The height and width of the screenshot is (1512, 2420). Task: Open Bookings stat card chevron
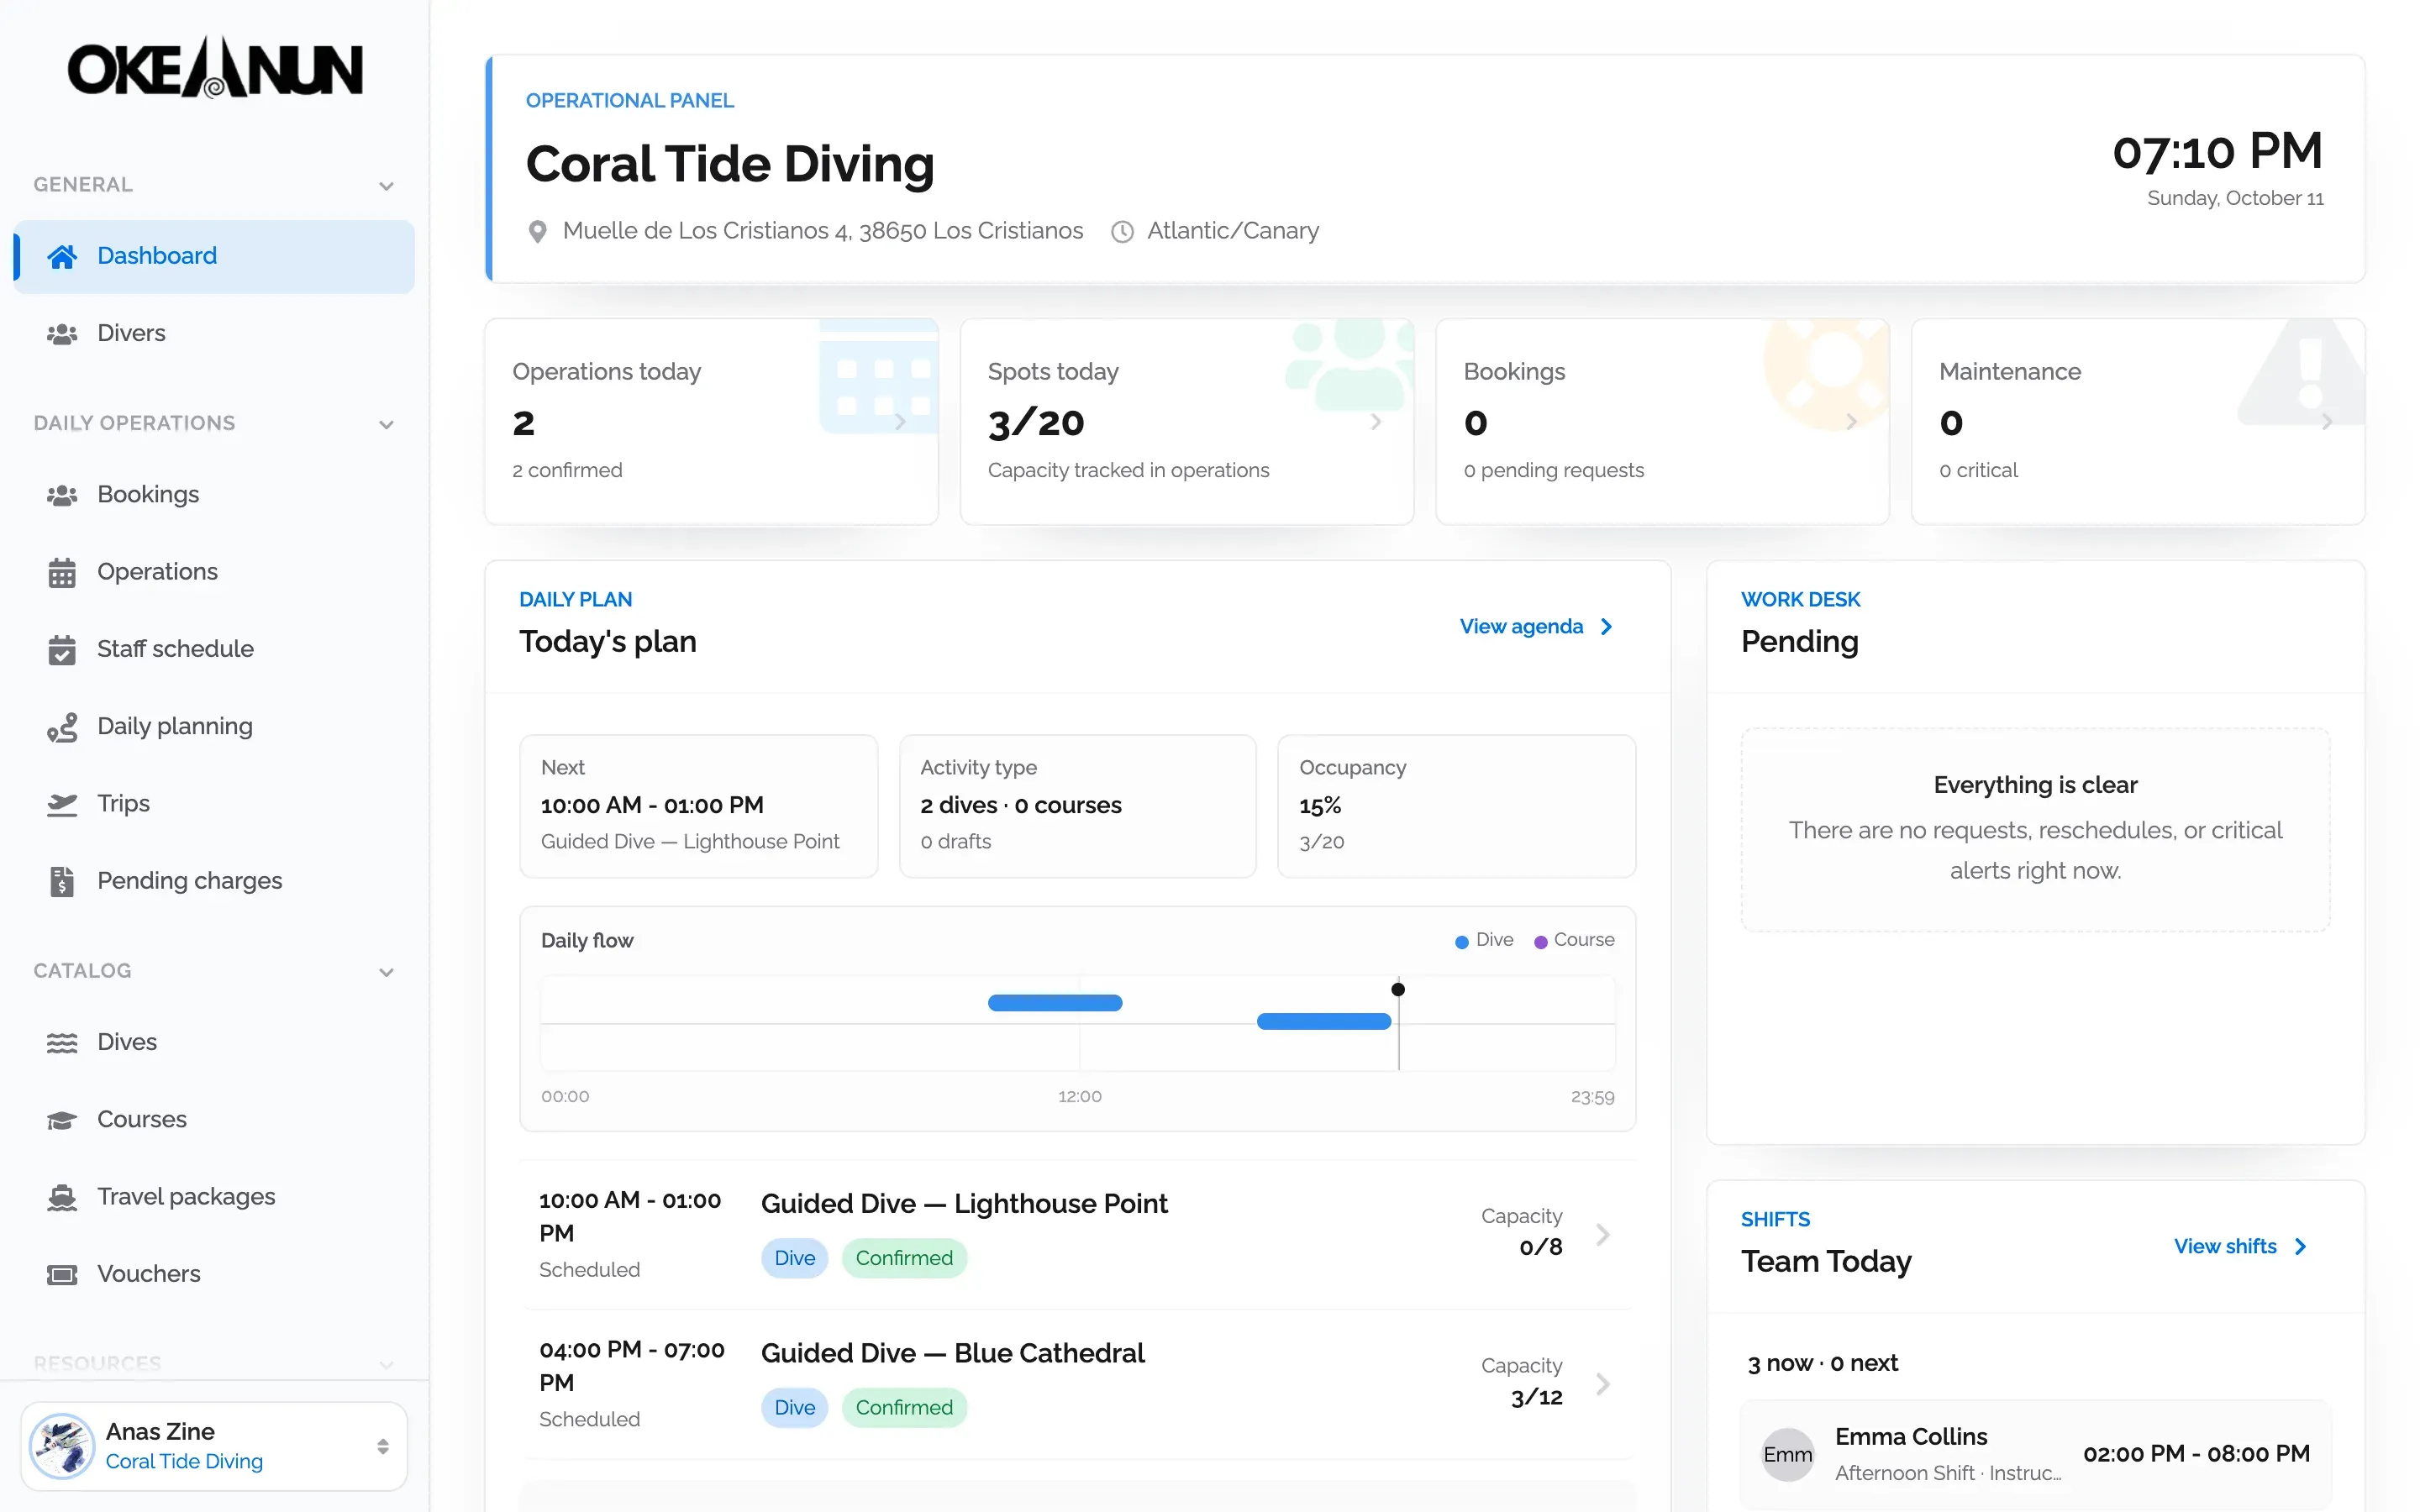[x=1851, y=422]
